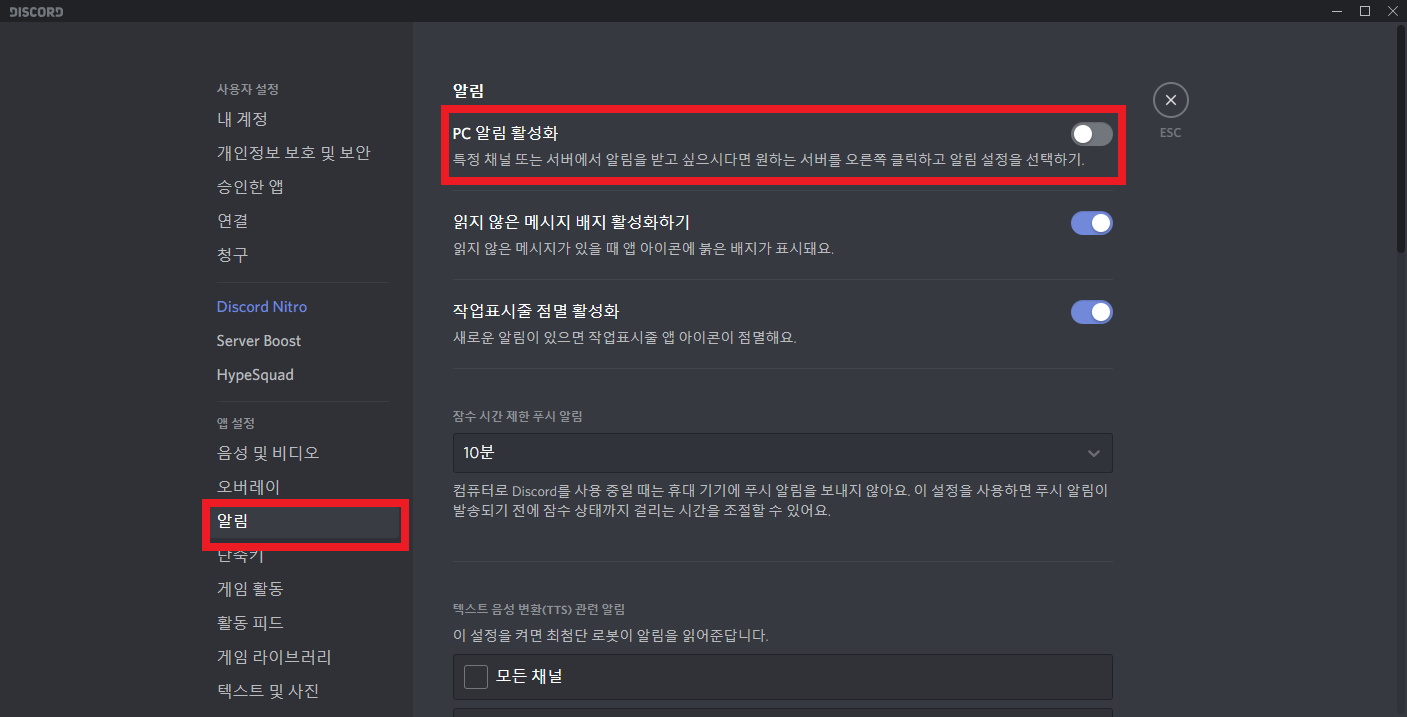1407x717 pixels.
Task: Click the settings page vertical scrollbar
Action: [x=1400, y=140]
